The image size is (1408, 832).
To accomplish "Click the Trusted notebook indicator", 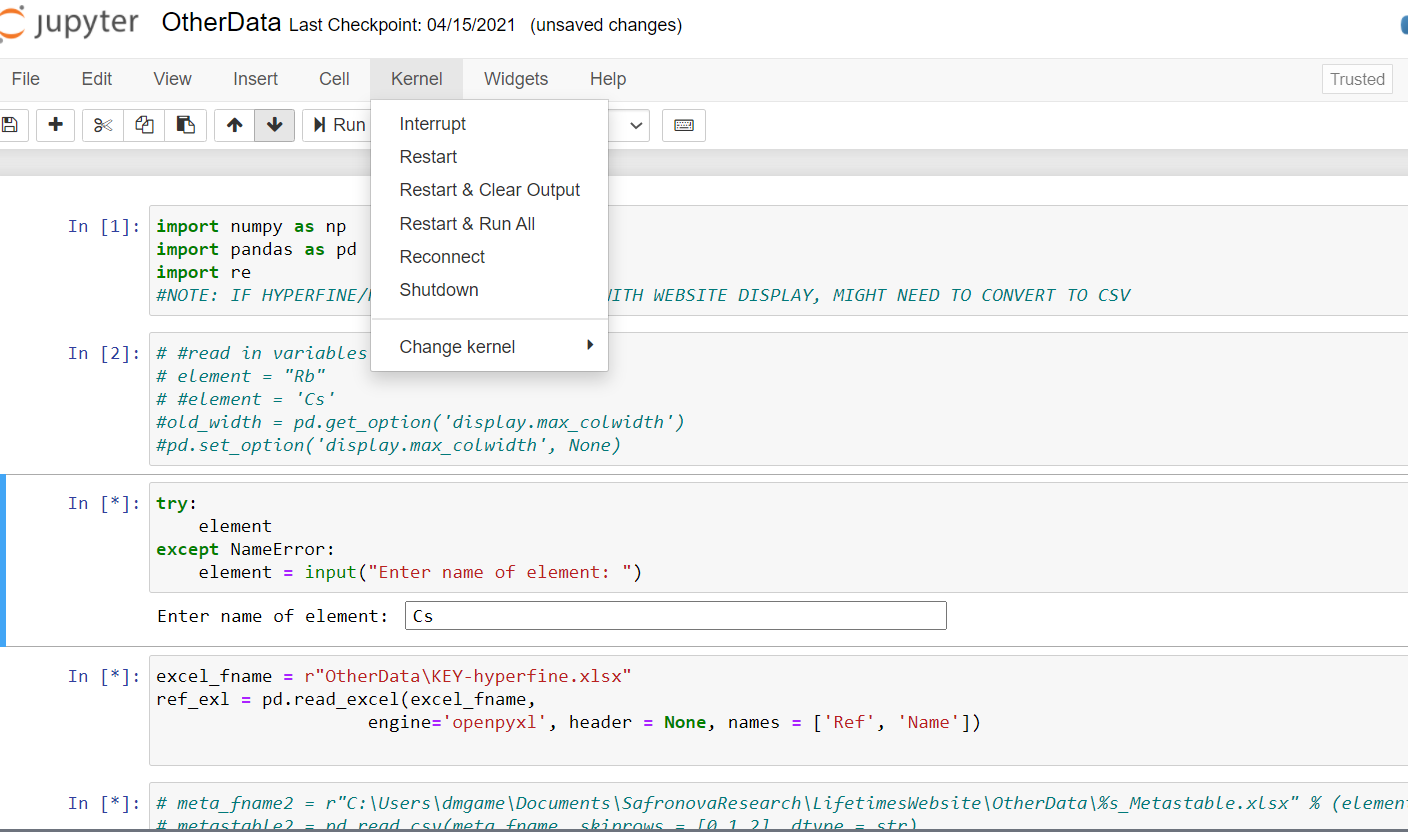I will (1357, 79).
